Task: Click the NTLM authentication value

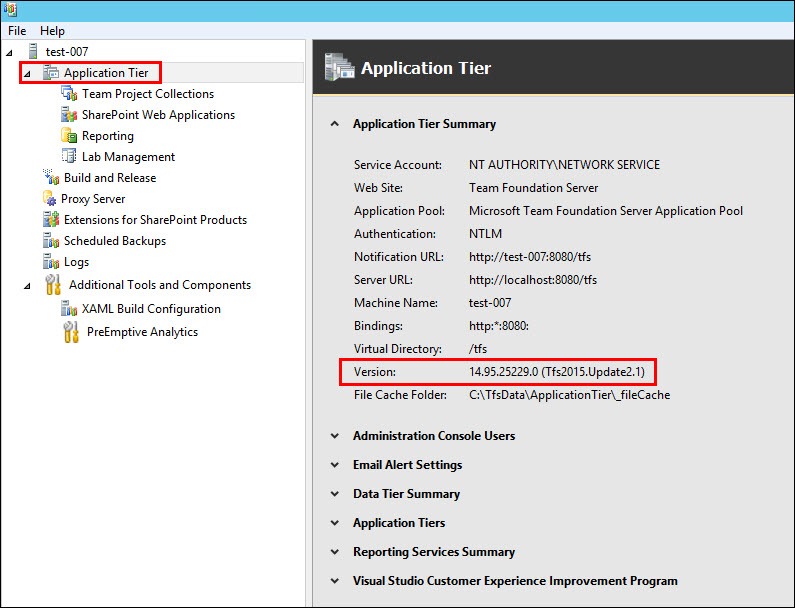Action: 485,233
